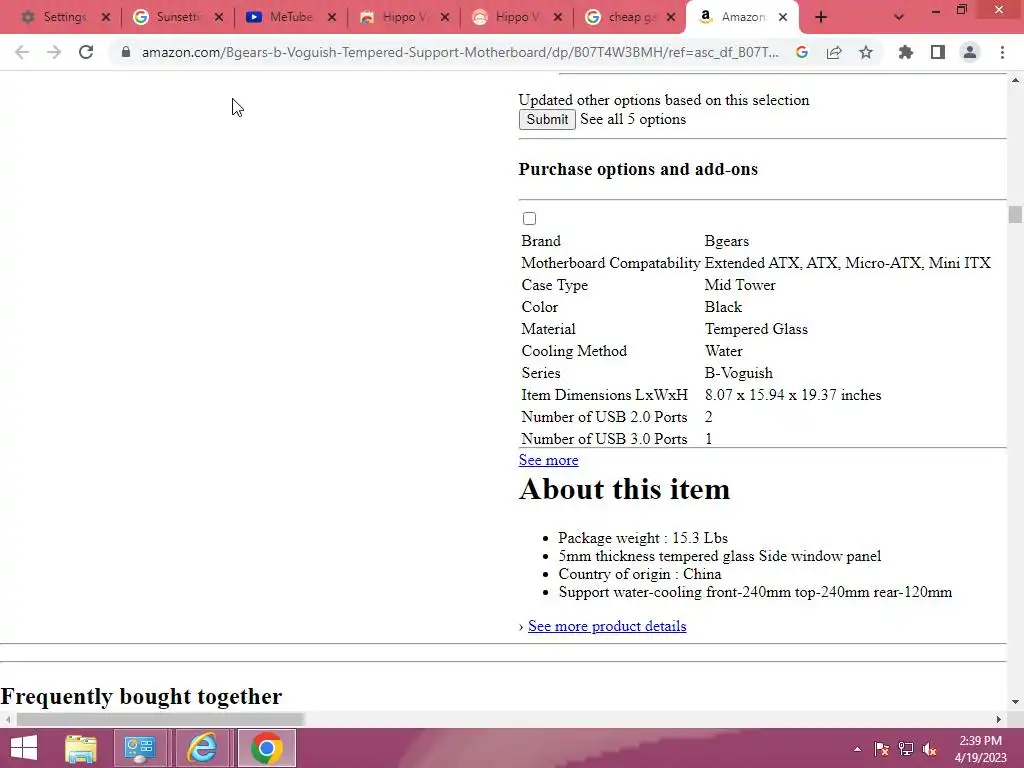
Task: Tick the purchase options checkbox
Action: click(x=530, y=219)
